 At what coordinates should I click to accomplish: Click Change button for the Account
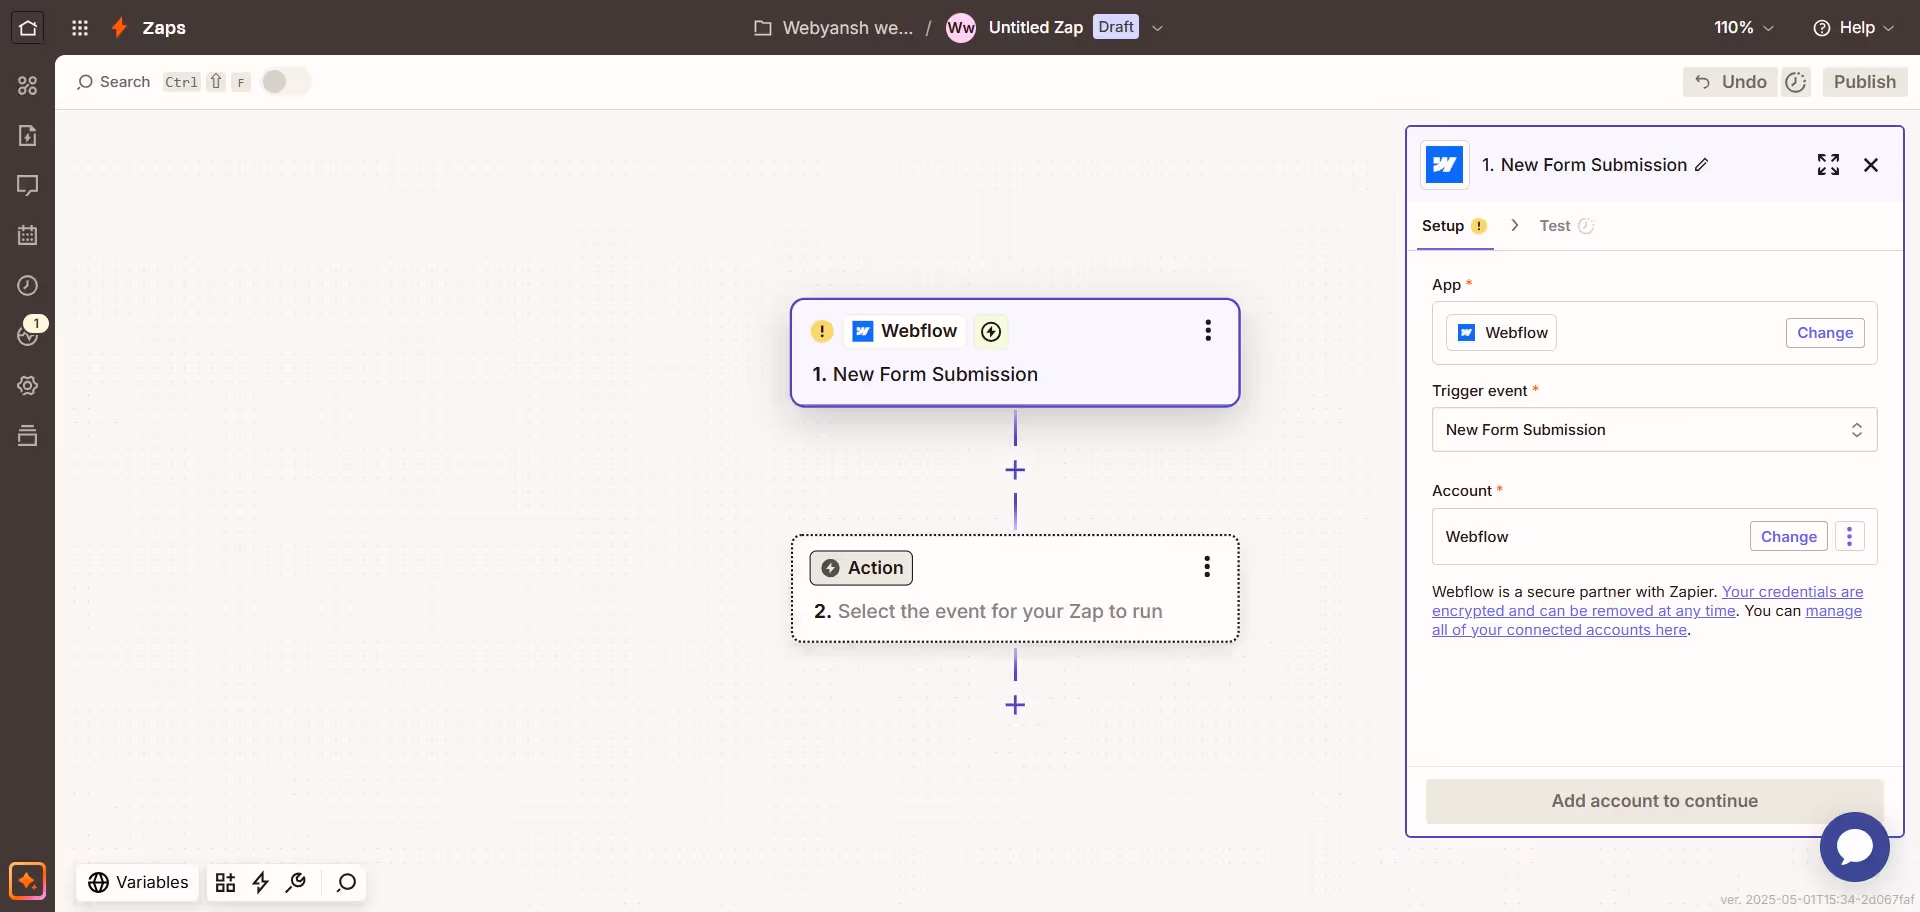pos(1788,537)
